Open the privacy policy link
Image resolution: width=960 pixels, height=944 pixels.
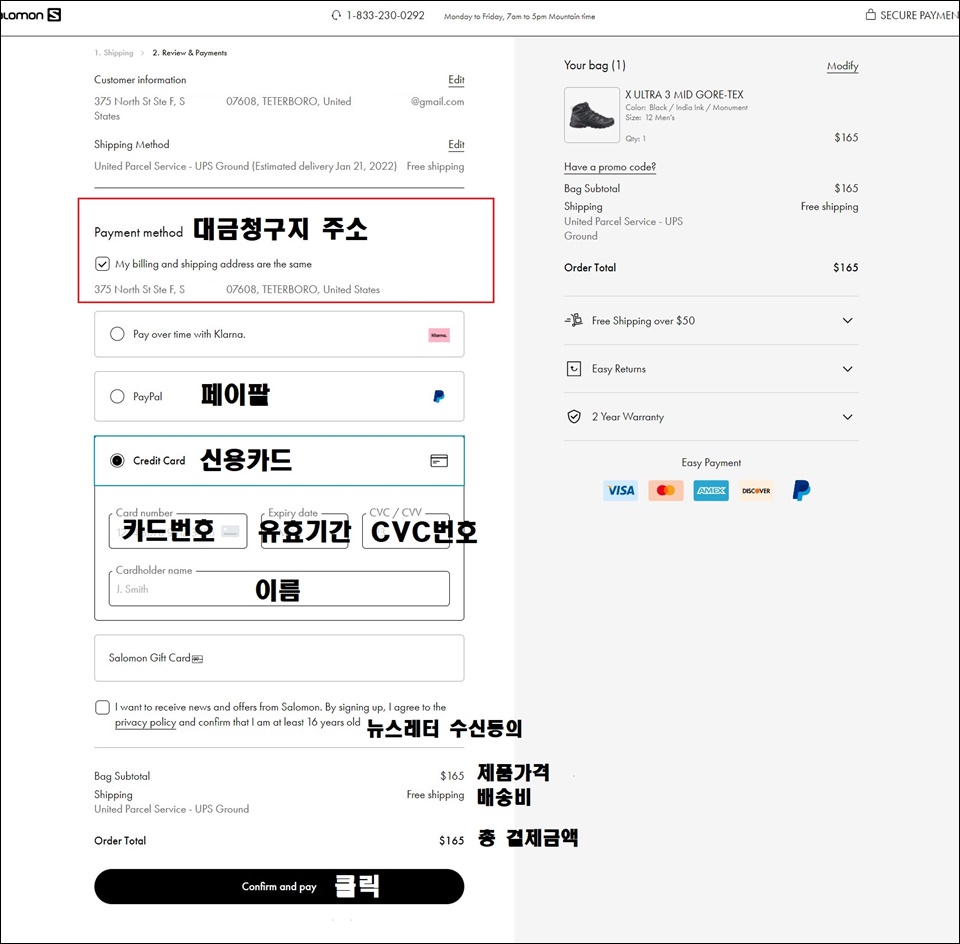coord(145,722)
